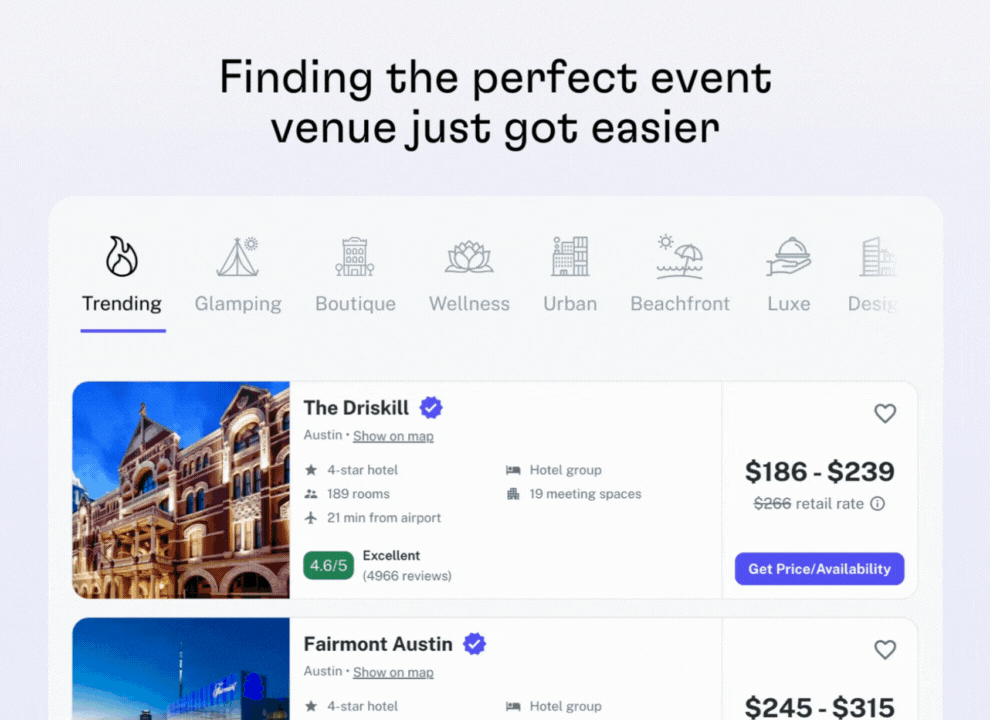Favorite Fairmont Austin with heart

885,650
